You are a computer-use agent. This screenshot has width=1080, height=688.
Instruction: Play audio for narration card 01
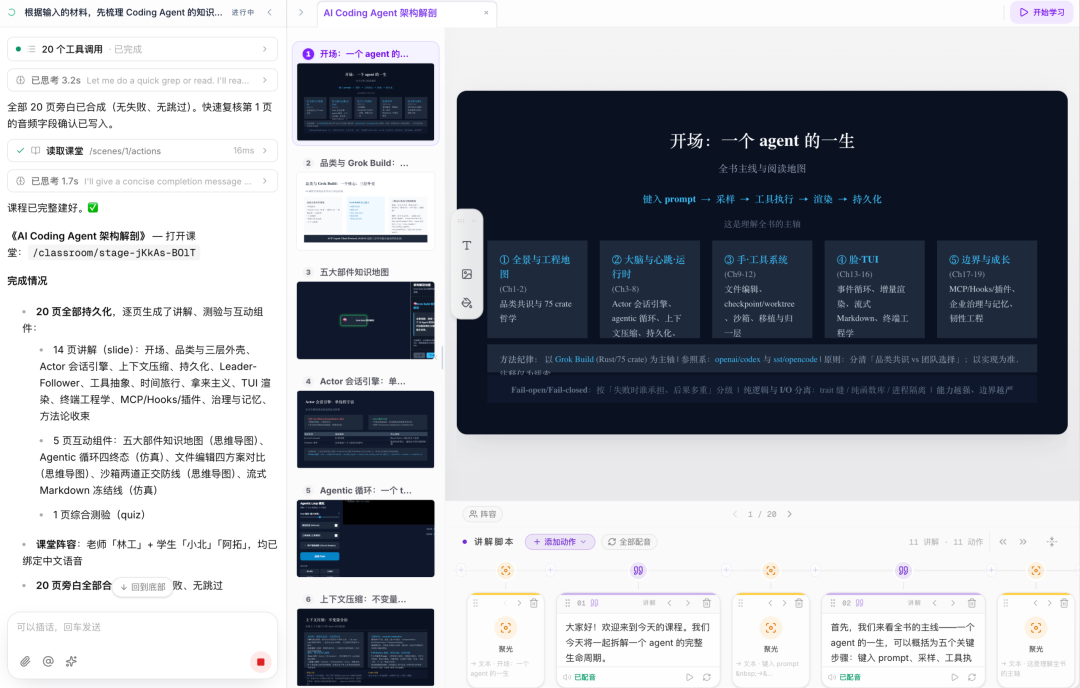point(689,677)
